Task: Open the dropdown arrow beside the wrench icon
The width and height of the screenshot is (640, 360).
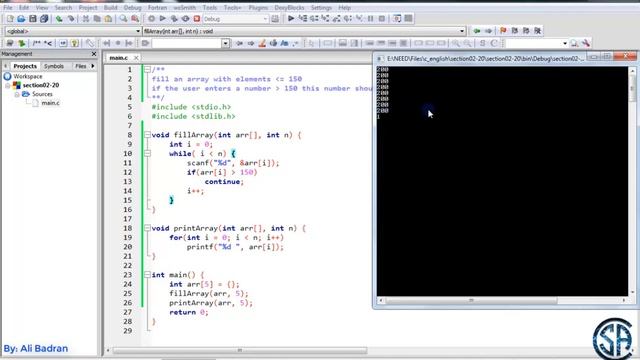Action: click(565, 43)
